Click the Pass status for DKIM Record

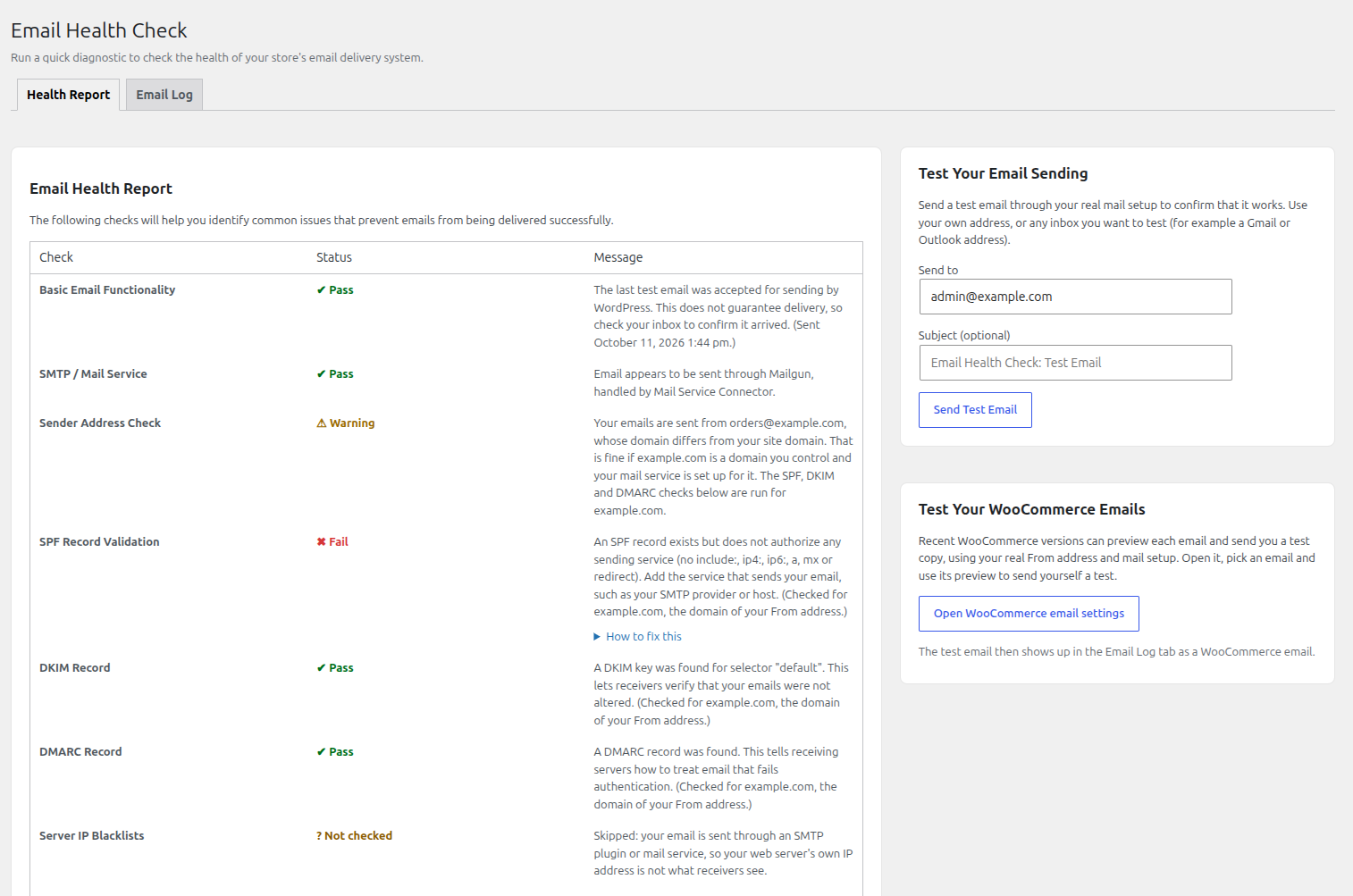[335, 668]
